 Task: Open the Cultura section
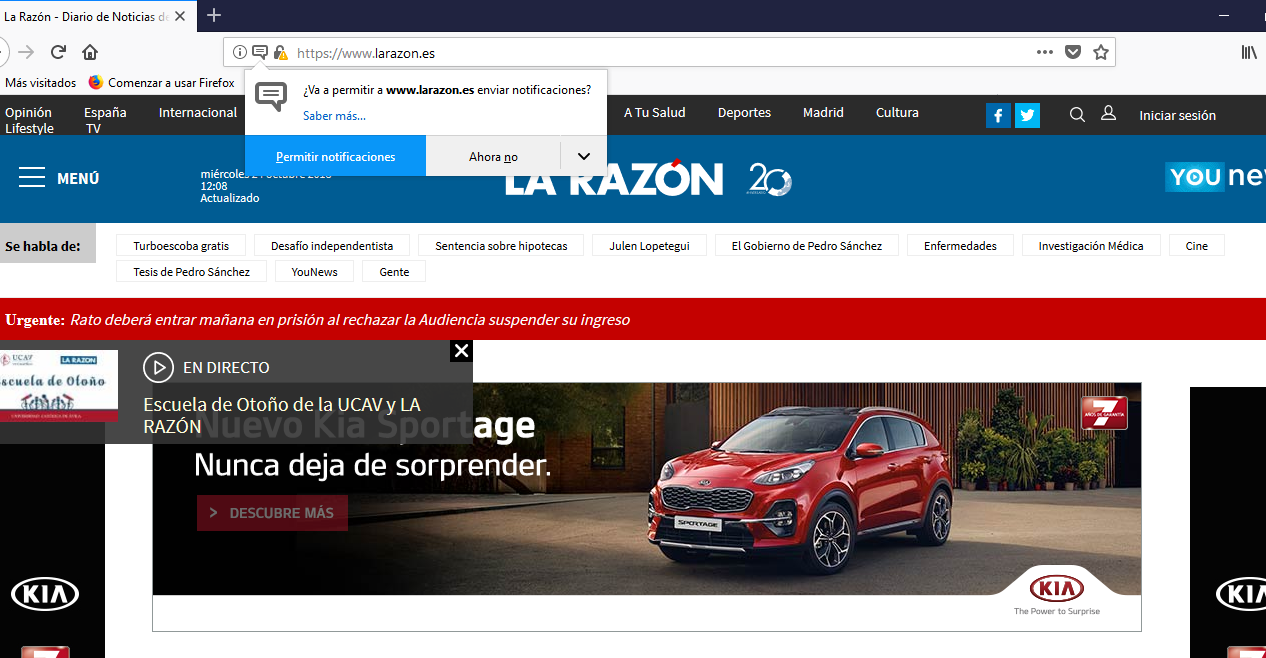pyautogui.click(x=897, y=113)
